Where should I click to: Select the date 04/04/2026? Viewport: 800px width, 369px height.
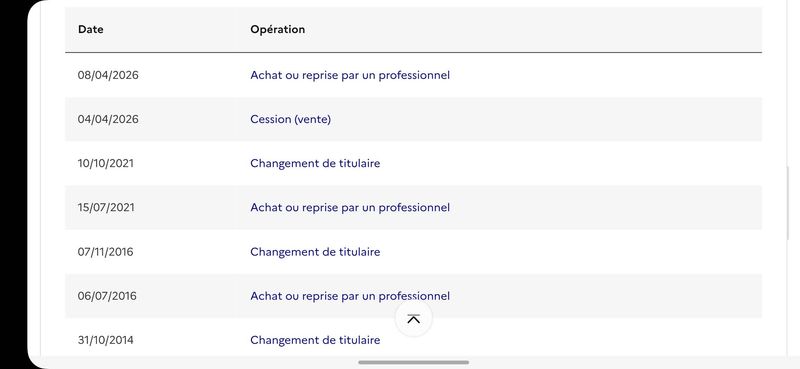[x=108, y=119]
